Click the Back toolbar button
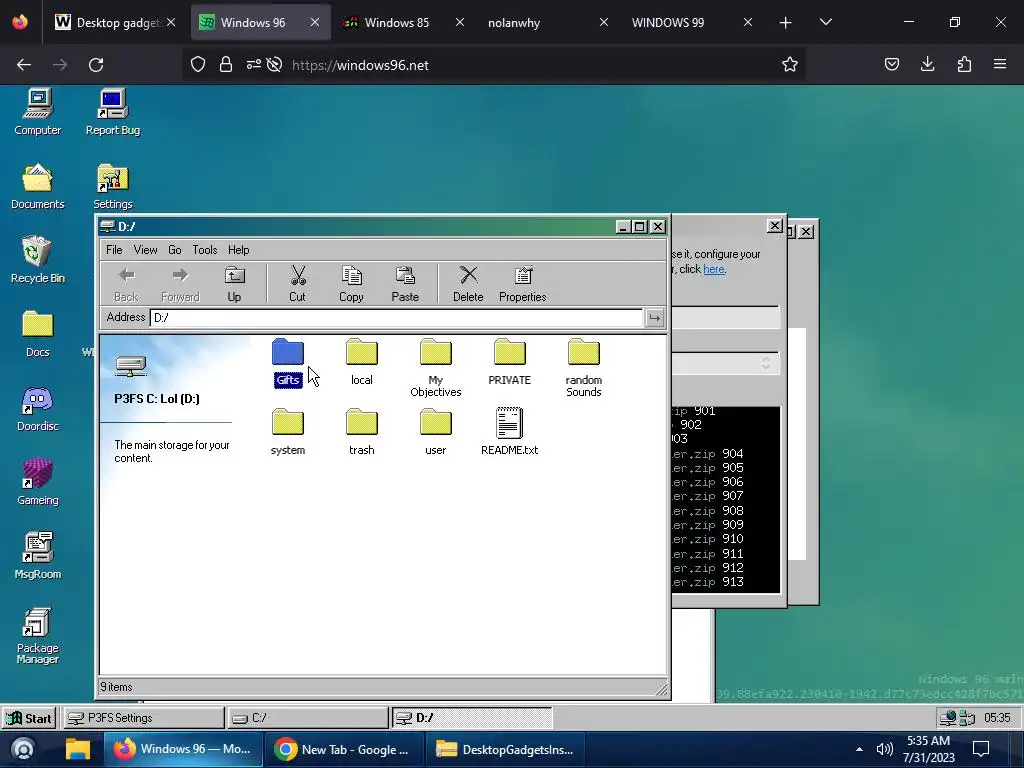The width and height of the screenshot is (1024, 768). click(126, 284)
